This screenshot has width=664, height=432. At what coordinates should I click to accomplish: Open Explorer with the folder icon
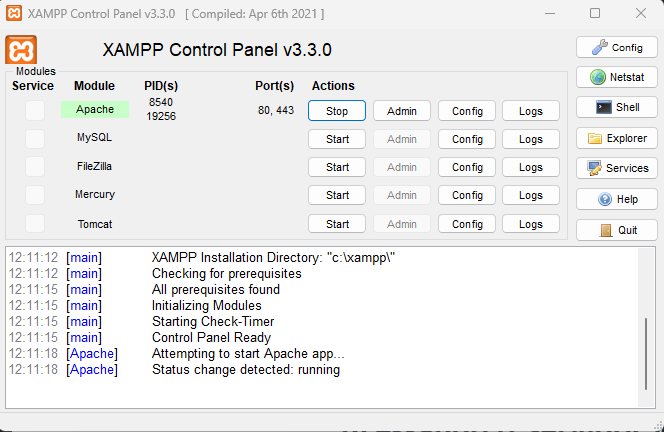[615, 138]
